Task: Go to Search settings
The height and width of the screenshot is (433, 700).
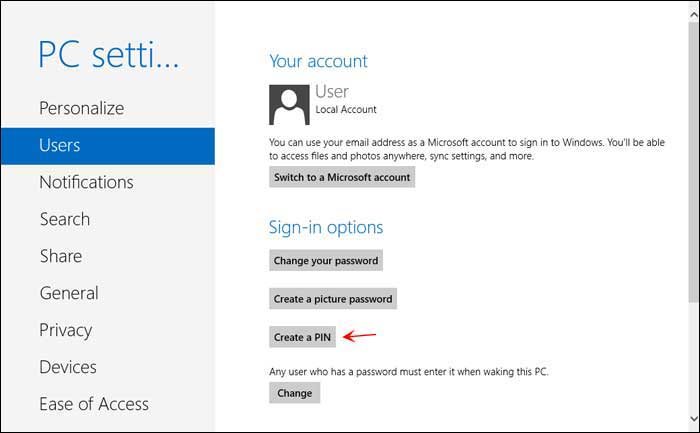Action: 65,219
